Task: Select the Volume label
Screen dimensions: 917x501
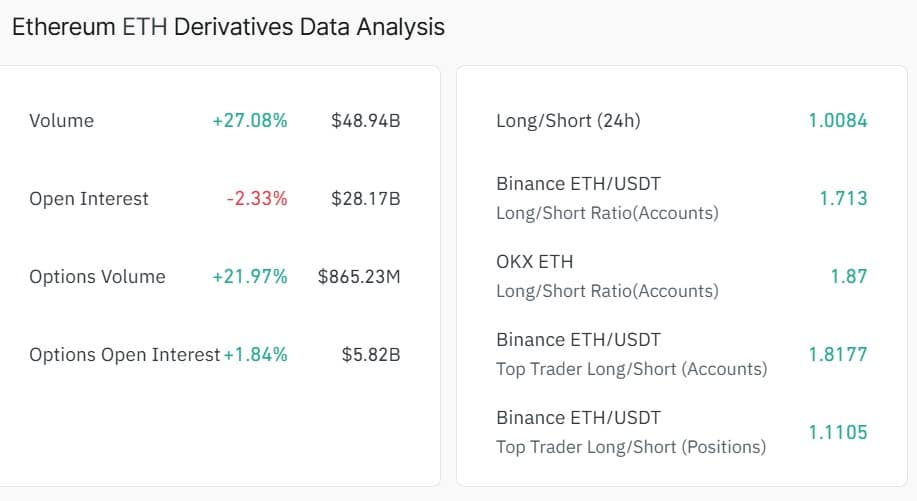Action: point(61,121)
